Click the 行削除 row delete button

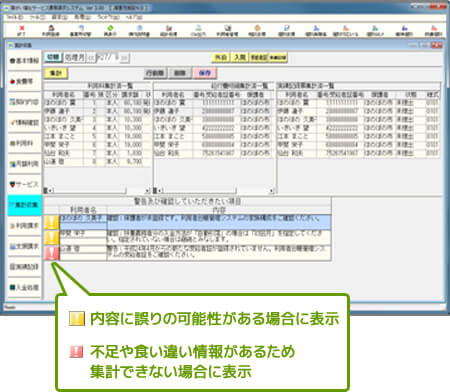[x=155, y=73]
